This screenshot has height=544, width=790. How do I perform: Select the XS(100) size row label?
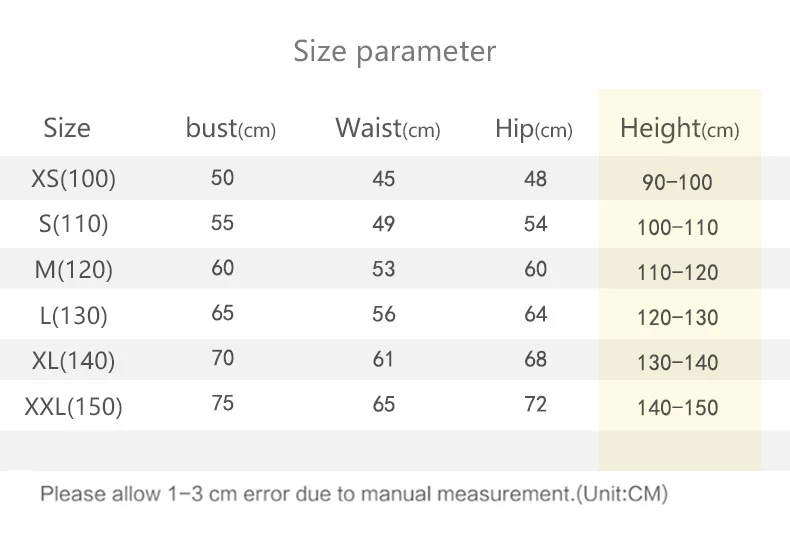click(x=74, y=178)
